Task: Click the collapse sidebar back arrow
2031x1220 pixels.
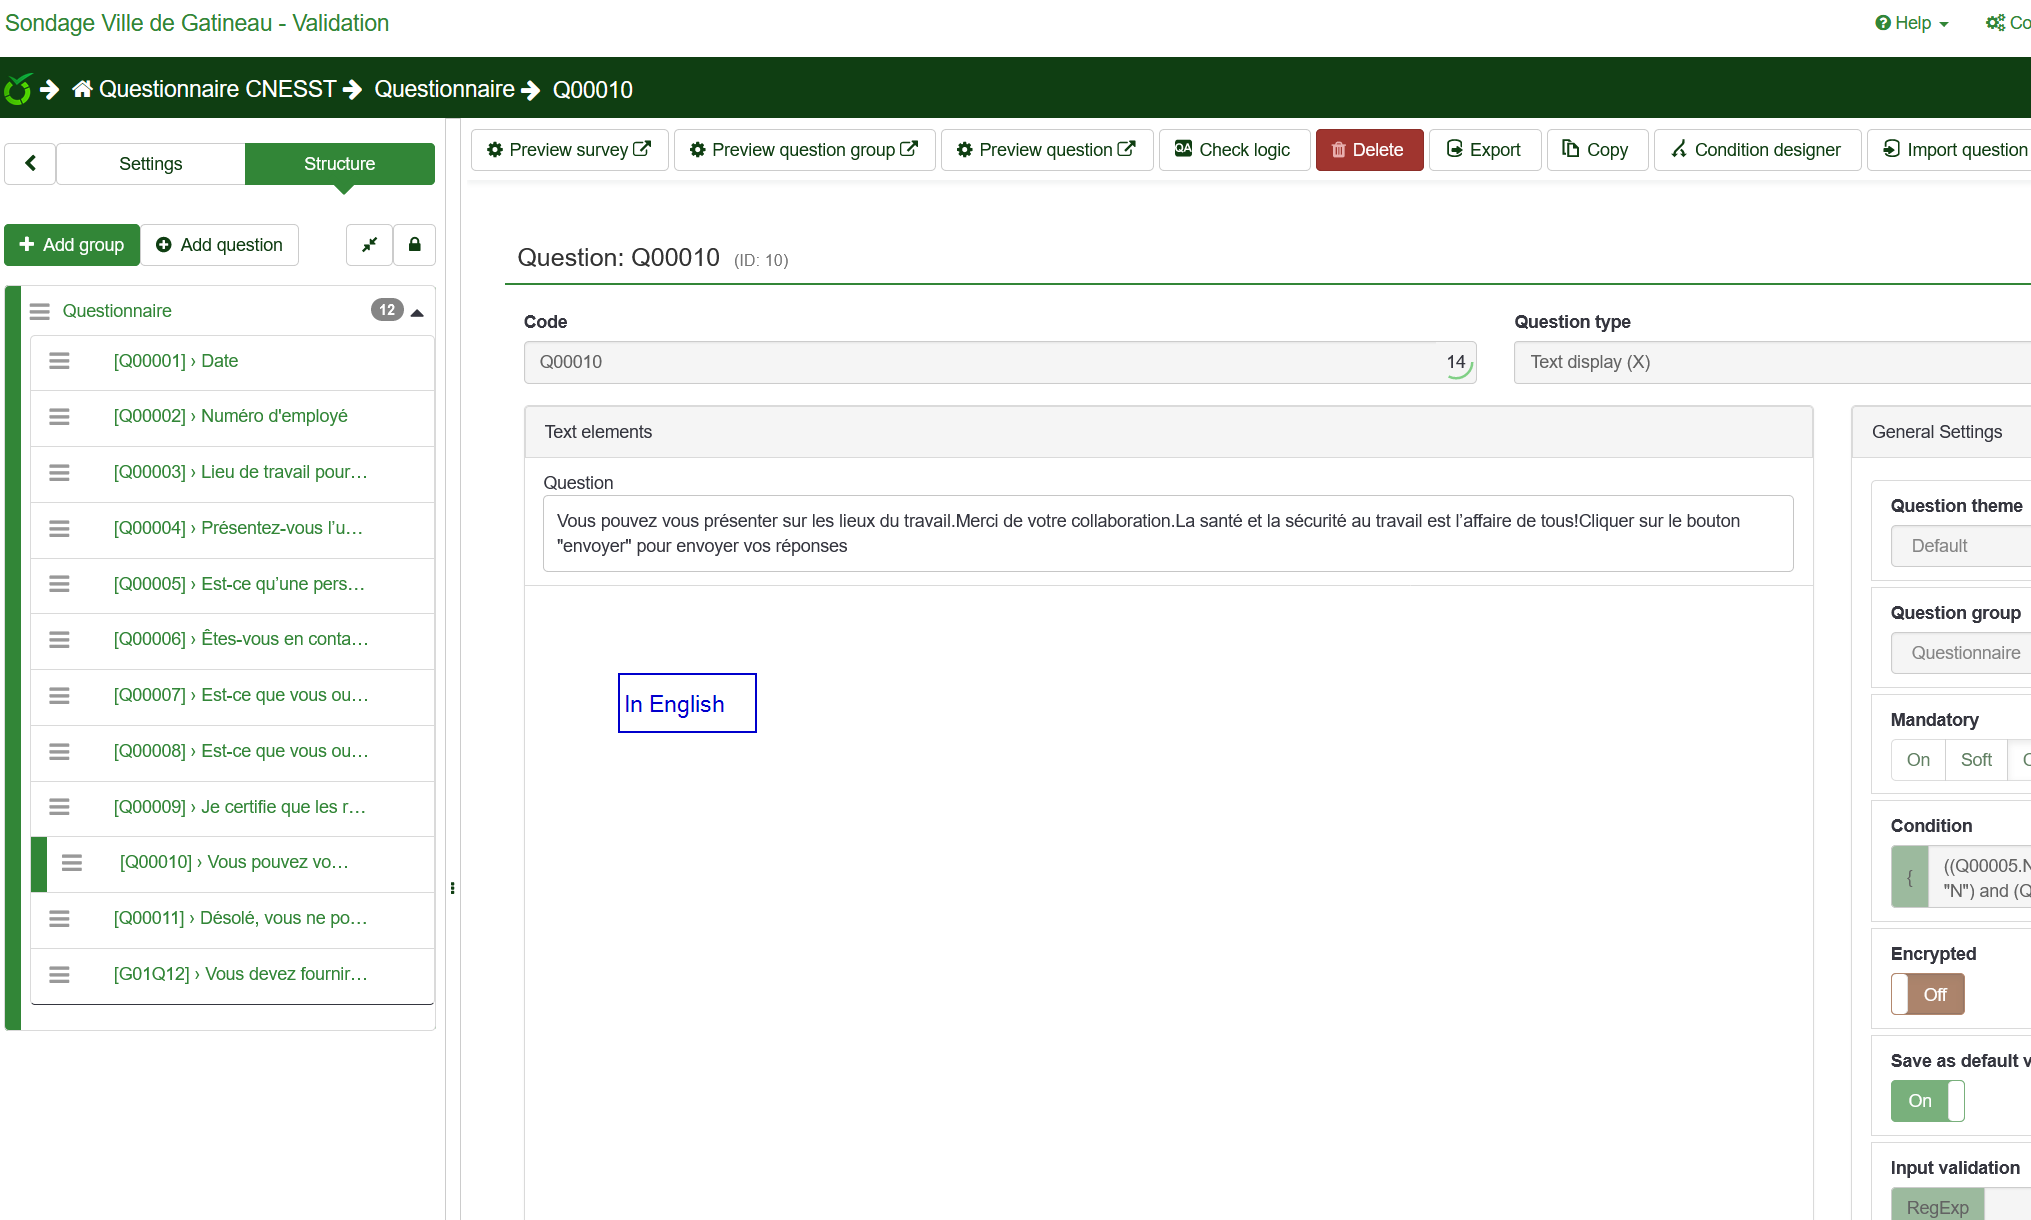Action: pos(30,163)
